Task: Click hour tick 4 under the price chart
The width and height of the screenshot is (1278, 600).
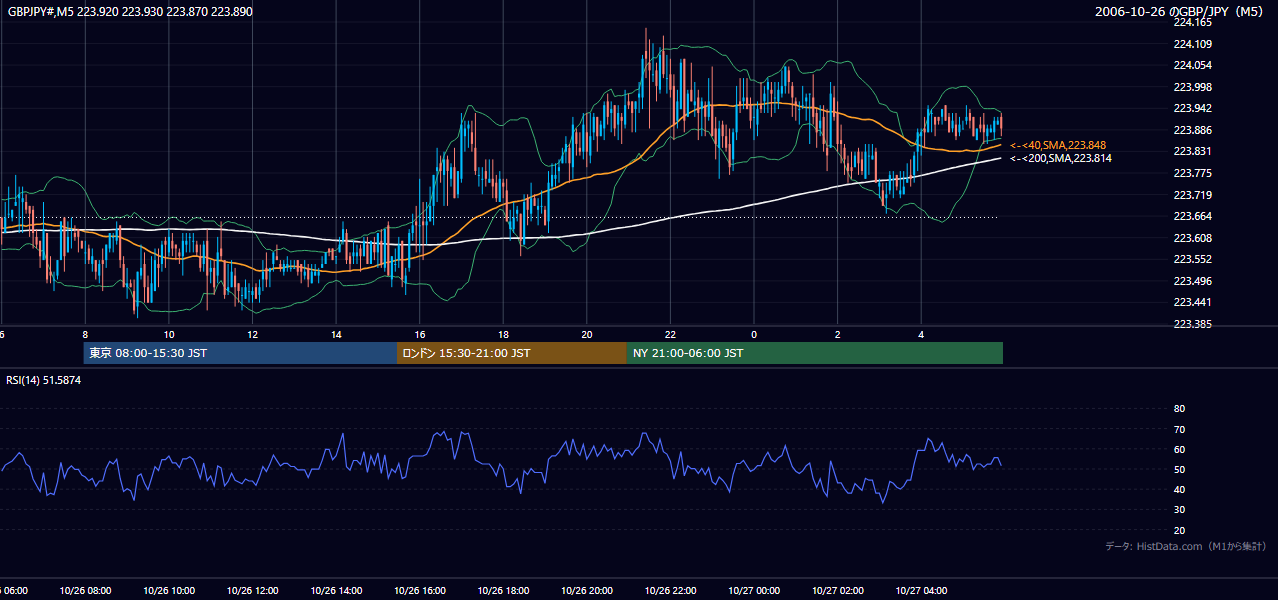Action: pos(921,335)
